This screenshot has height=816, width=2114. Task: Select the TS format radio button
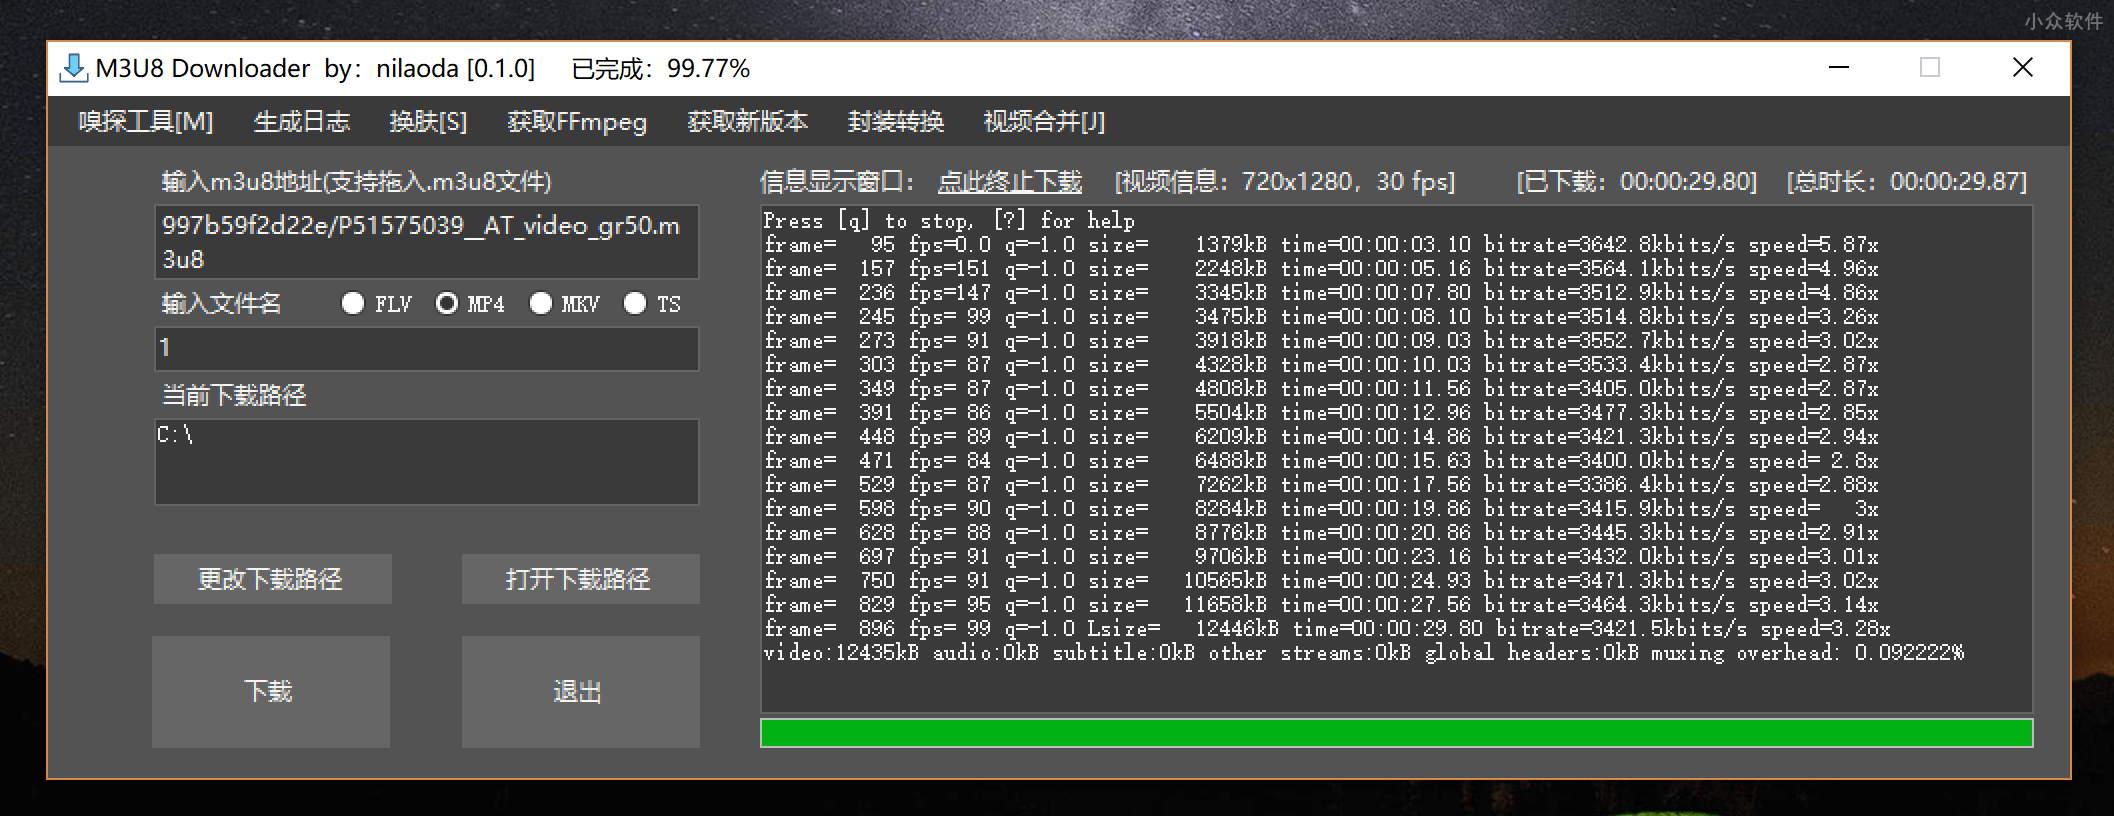(635, 303)
